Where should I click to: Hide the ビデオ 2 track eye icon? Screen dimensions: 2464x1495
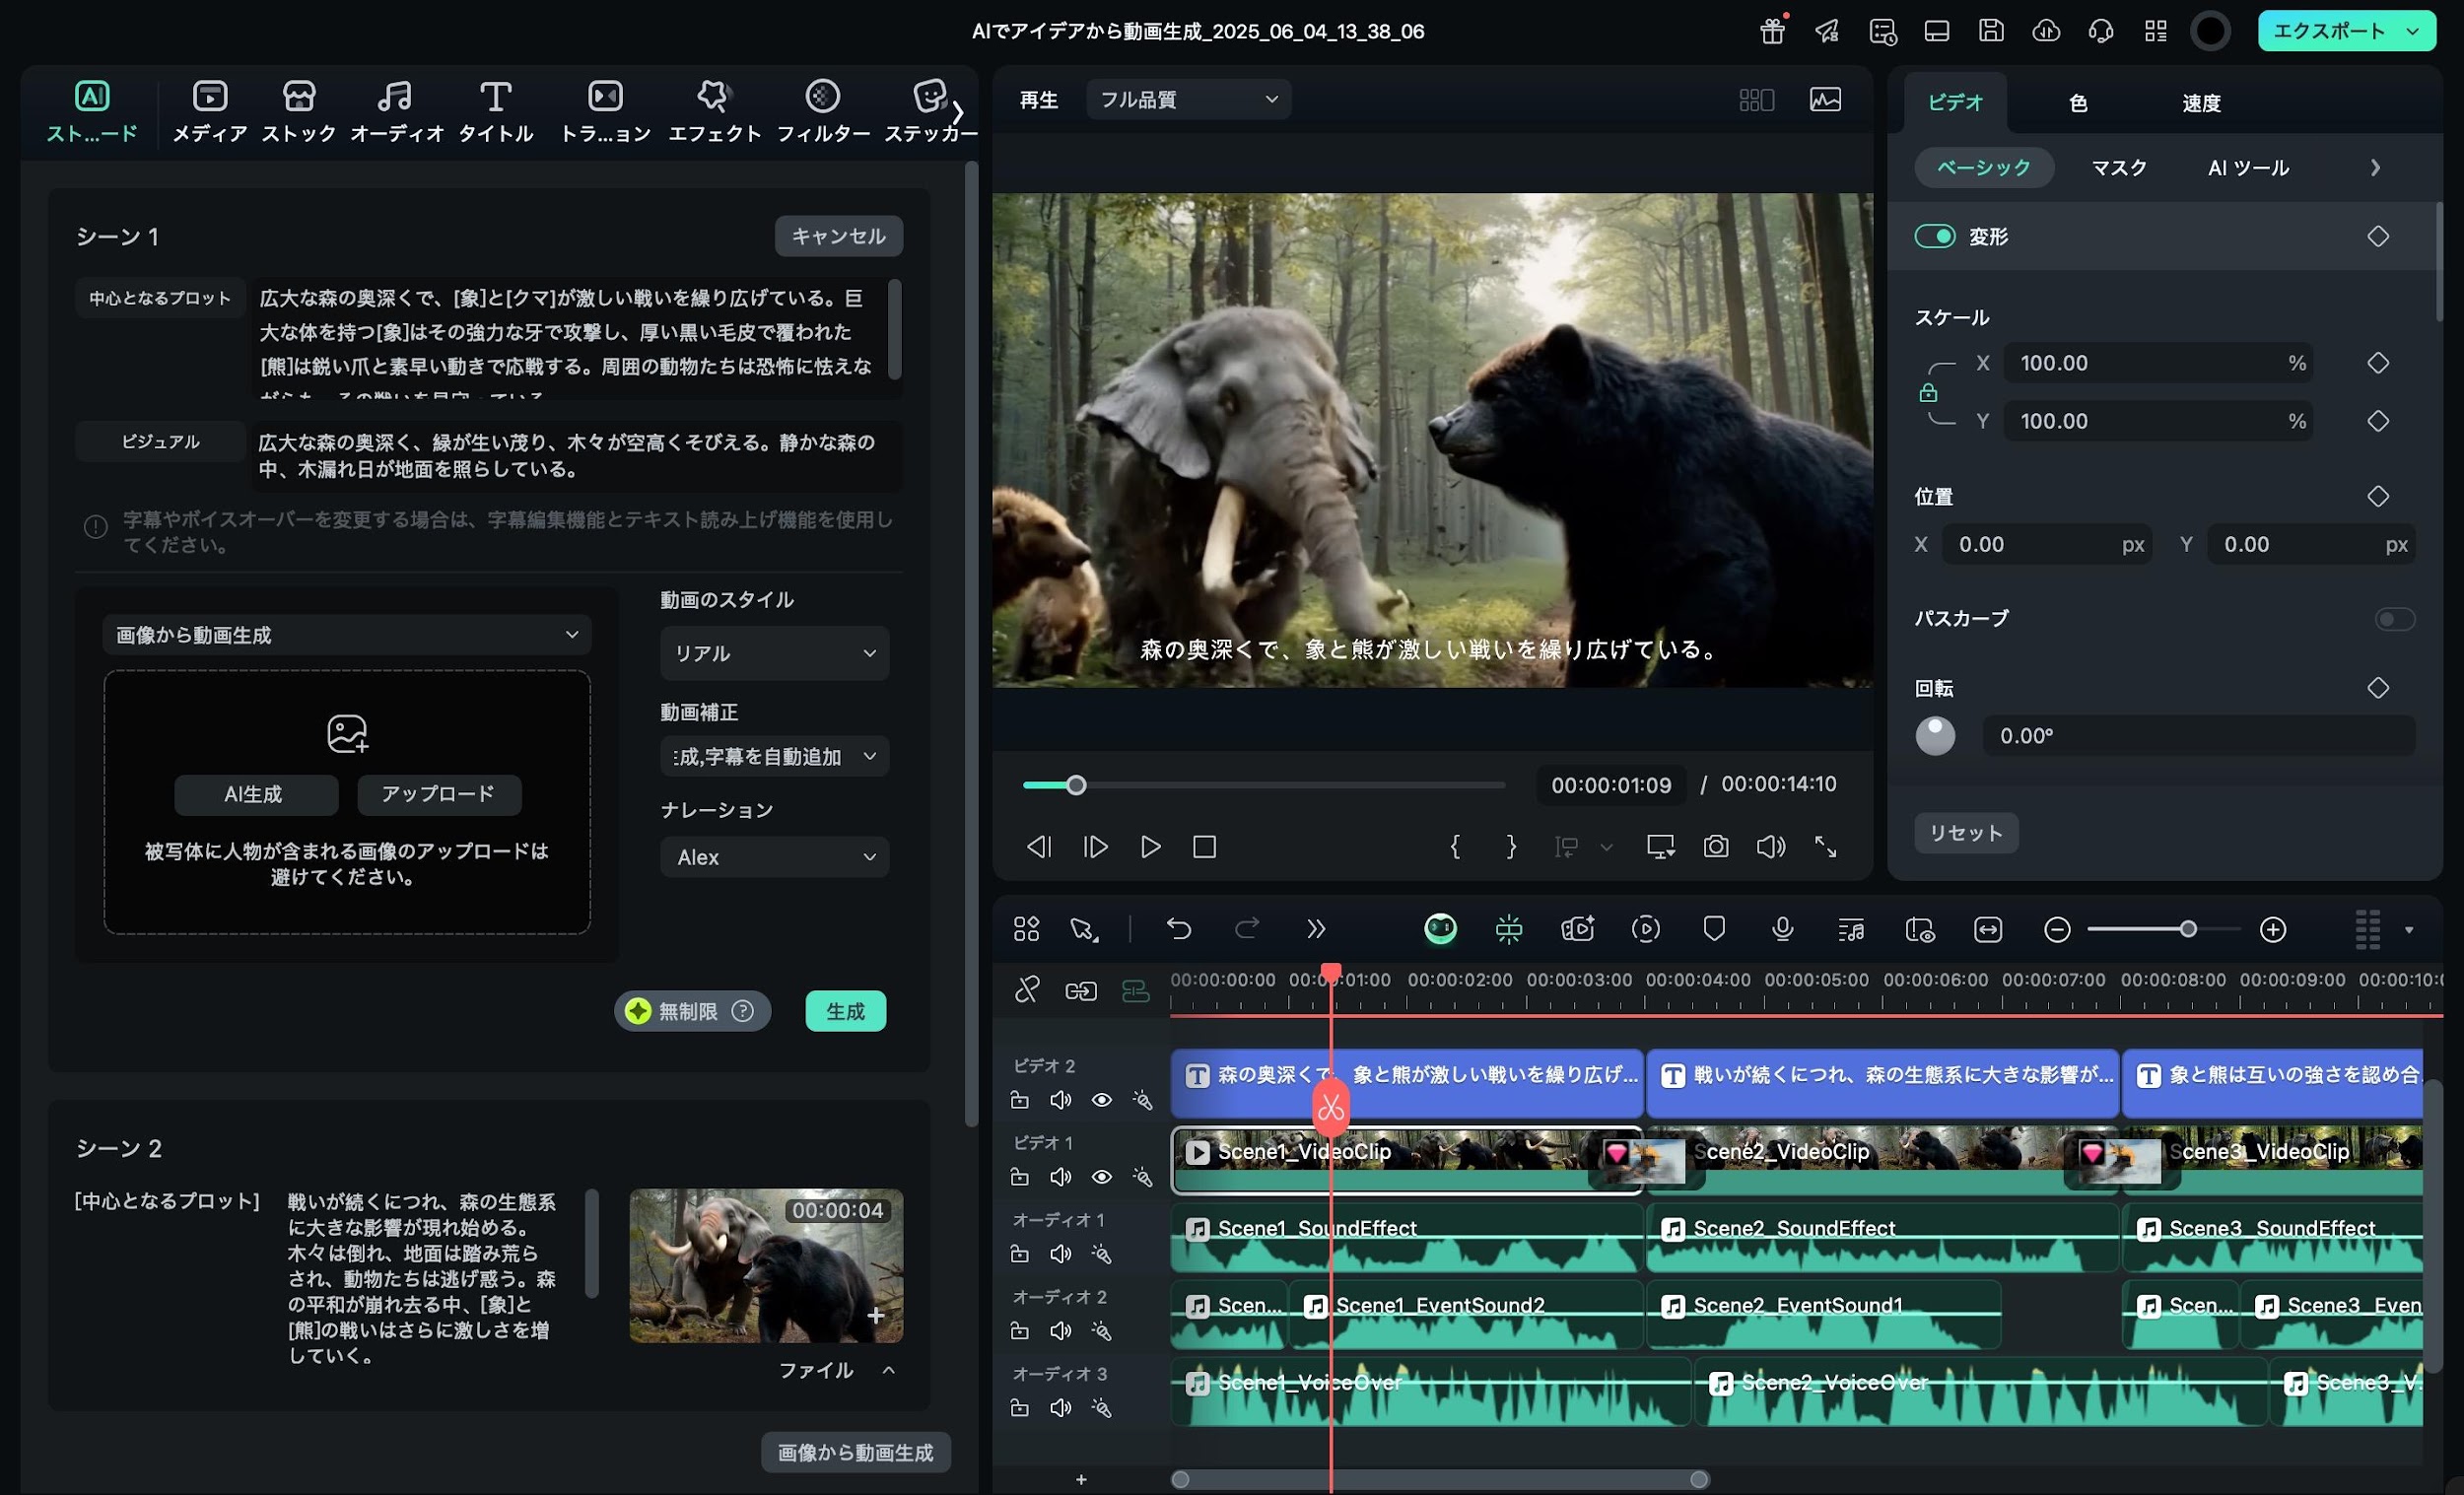tap(1101, 1100)
